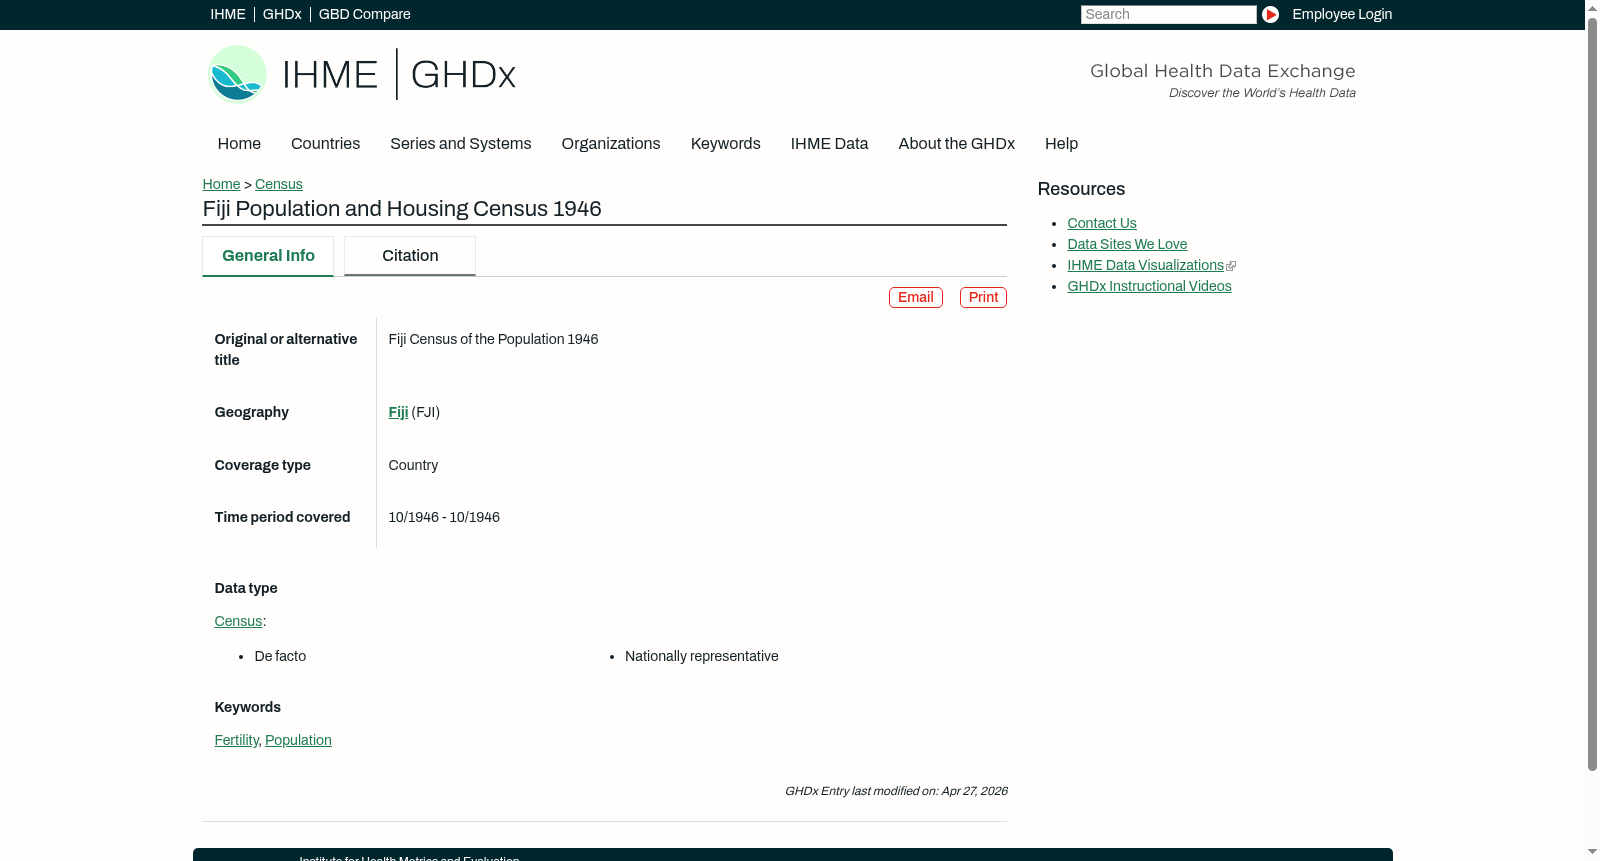
Task: Click the scrollbar down arrow
Action: coord(1592,852)
